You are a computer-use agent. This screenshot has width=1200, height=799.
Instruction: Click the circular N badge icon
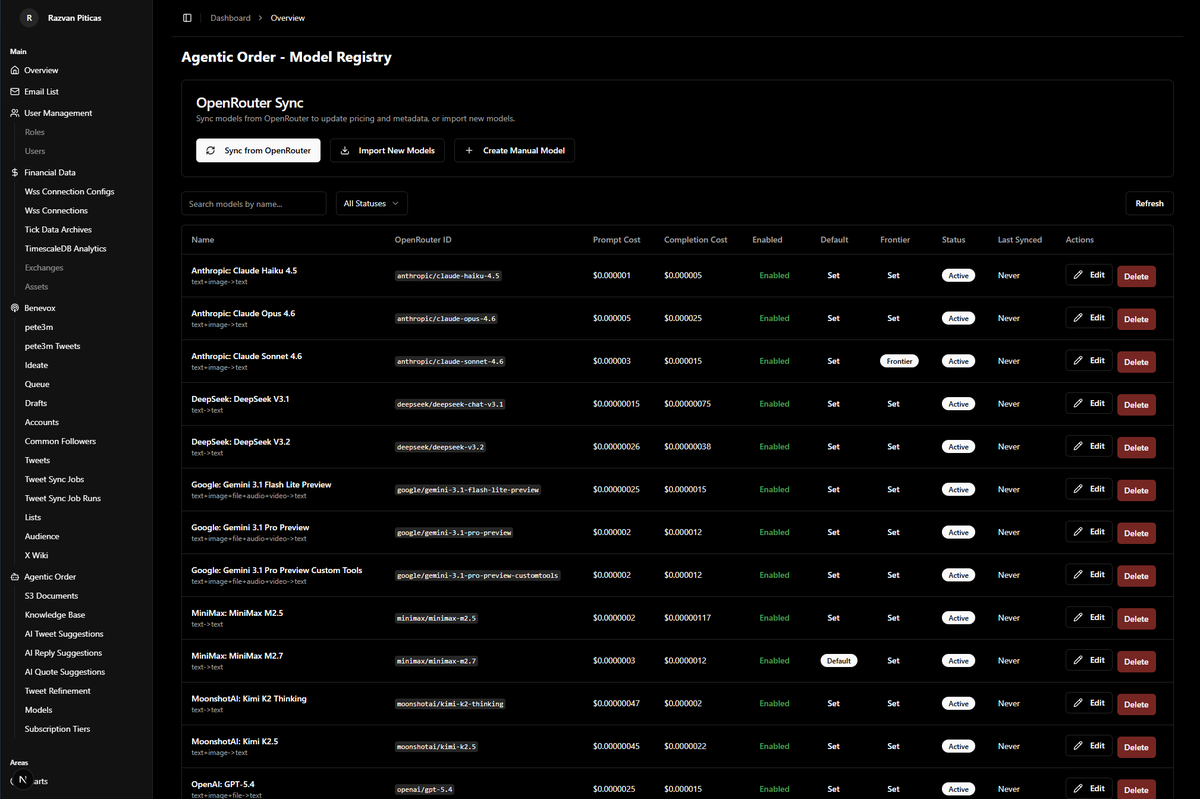[22, 779]
